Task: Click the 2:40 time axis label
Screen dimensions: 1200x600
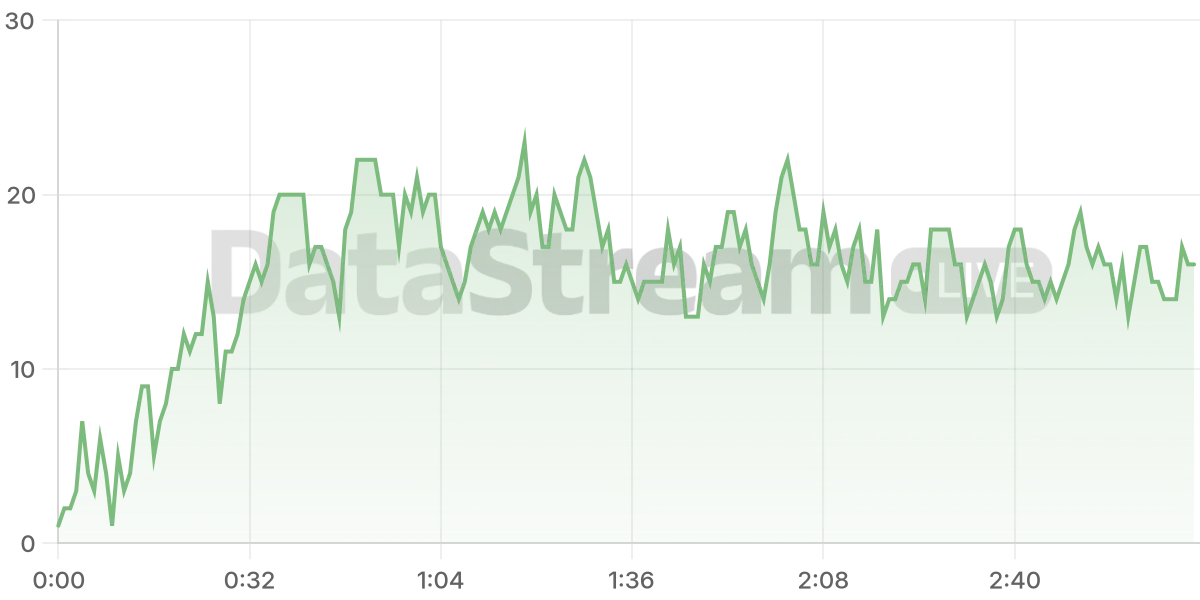Action: coord(1014,580)
